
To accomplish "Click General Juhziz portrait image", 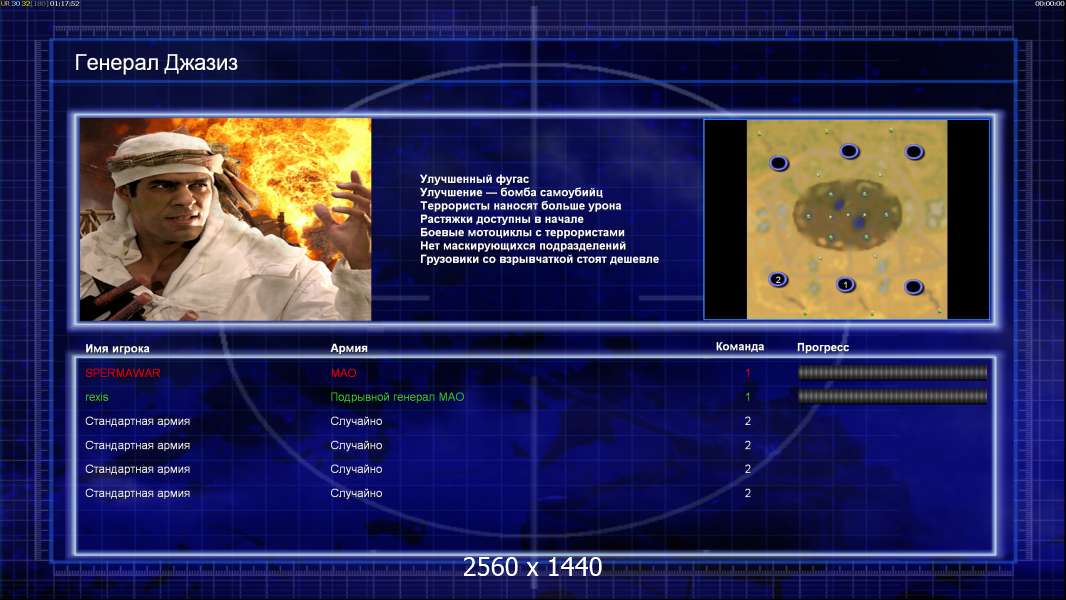I will (x=225, y=219).
